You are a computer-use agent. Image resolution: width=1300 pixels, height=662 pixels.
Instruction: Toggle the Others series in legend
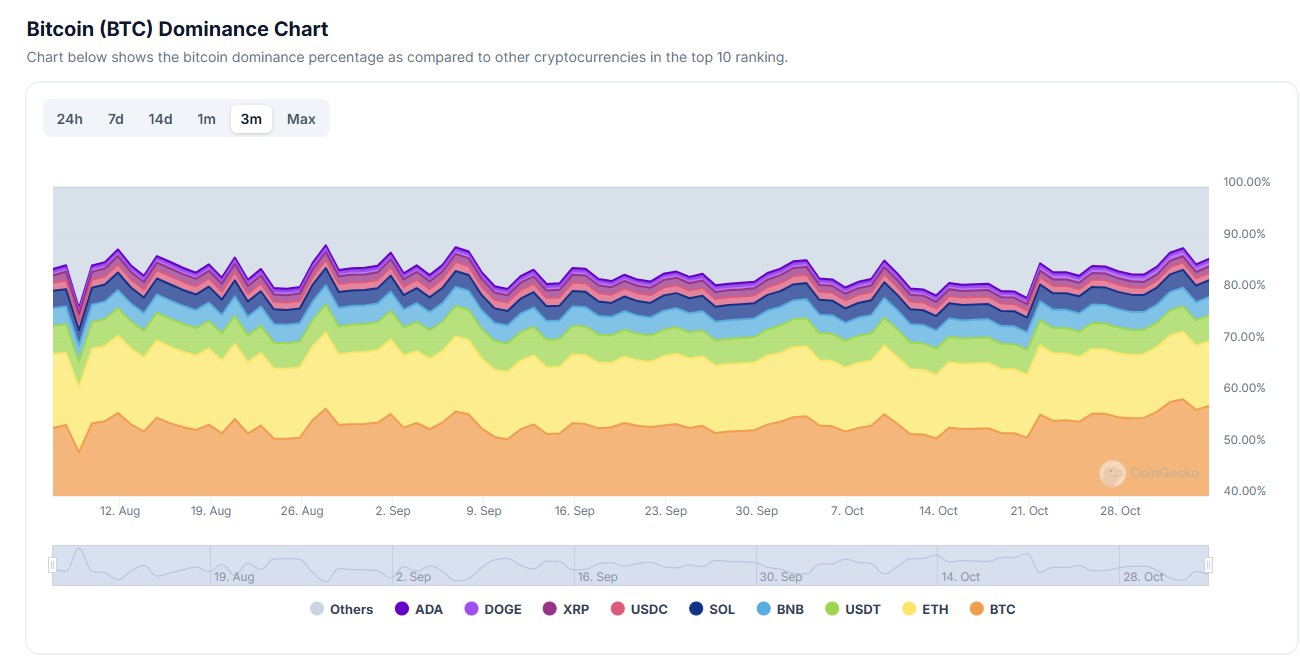pos(341,609)
